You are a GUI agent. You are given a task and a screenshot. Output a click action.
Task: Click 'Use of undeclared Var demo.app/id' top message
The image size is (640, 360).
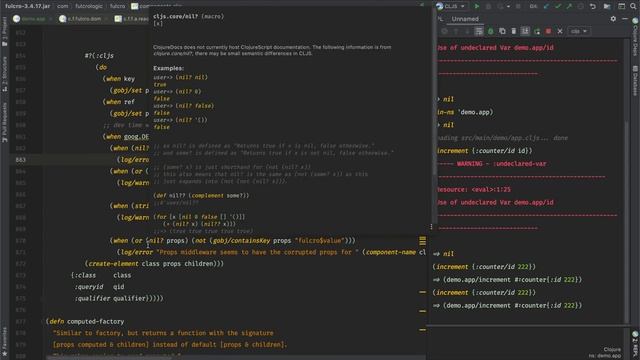tap(495, 47)
